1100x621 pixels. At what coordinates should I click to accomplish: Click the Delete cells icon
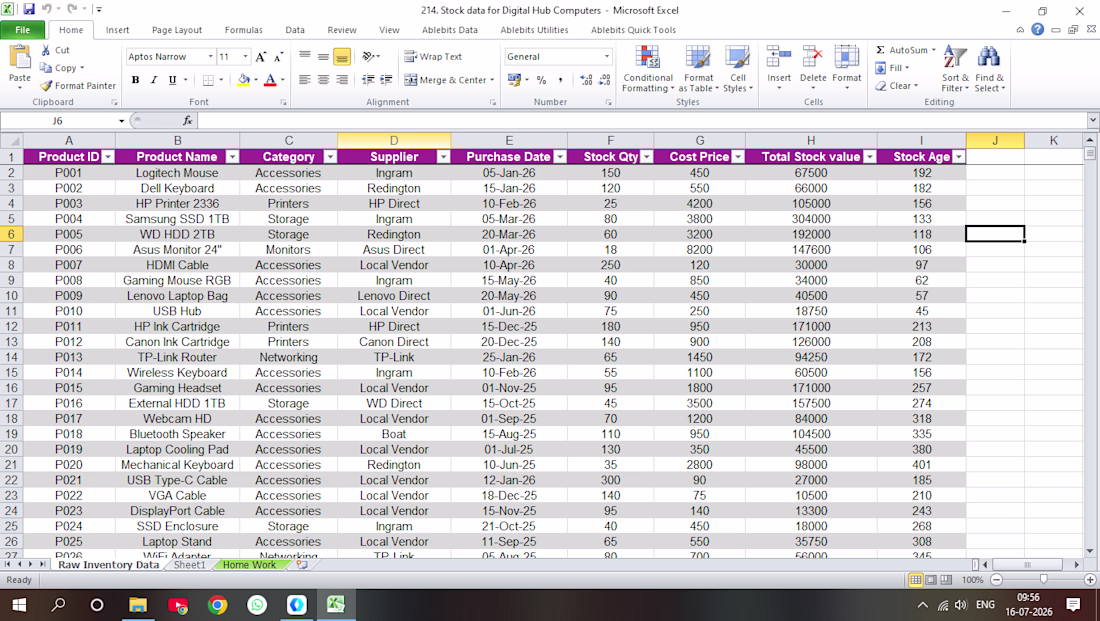coord(813,58)
